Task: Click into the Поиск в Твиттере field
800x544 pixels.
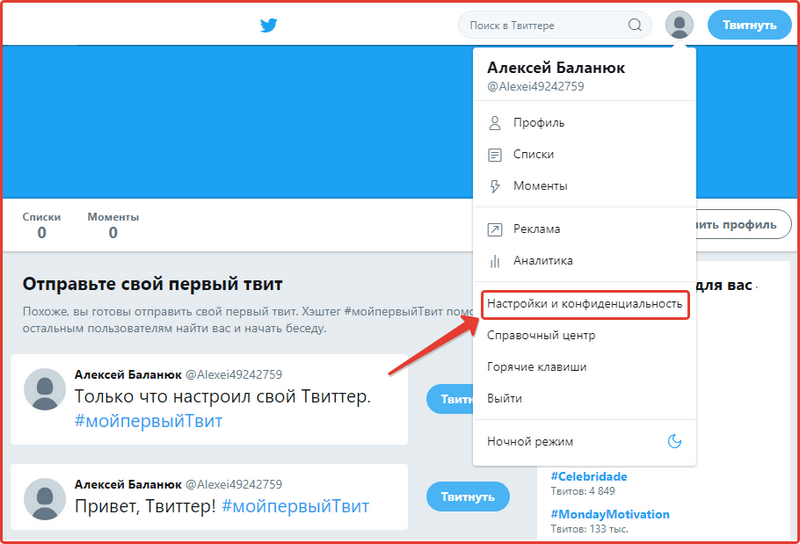Action: [x=546, y=25]
